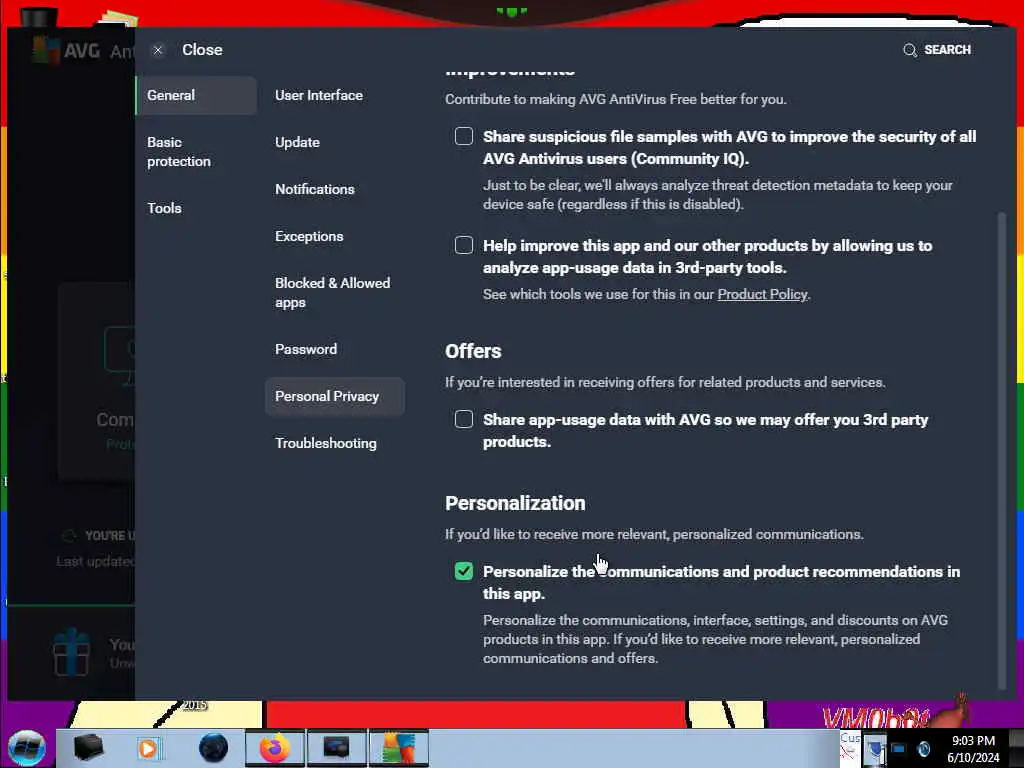Launch Windows Media Player from taskbar
This screenshot has height=768, width=1024.
click(x=148, y=748)
